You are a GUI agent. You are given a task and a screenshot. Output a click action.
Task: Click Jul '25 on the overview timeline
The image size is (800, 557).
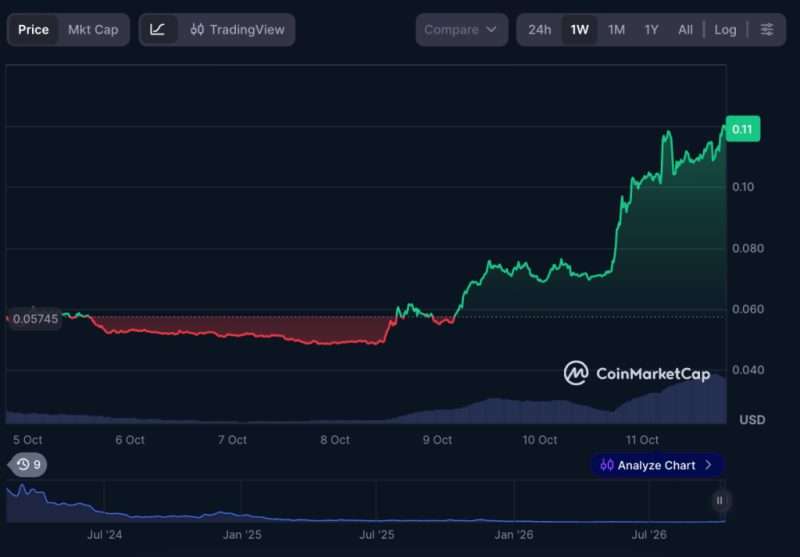(377, 535)
